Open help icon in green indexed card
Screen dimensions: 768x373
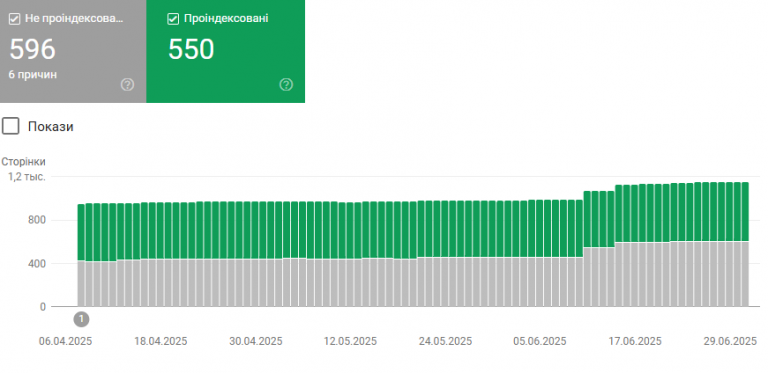(286, 85)
